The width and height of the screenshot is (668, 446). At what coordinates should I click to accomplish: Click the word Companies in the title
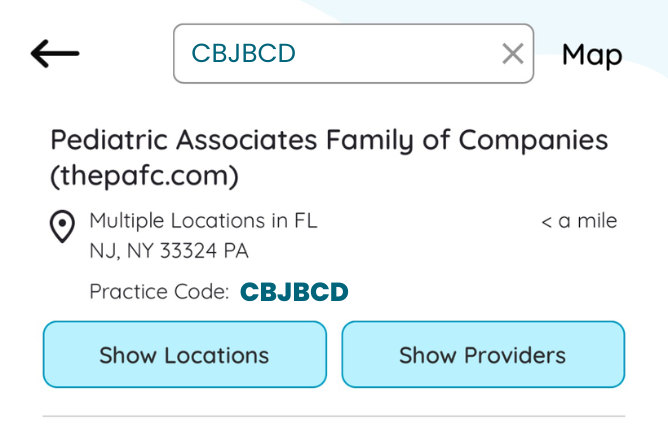533,141
